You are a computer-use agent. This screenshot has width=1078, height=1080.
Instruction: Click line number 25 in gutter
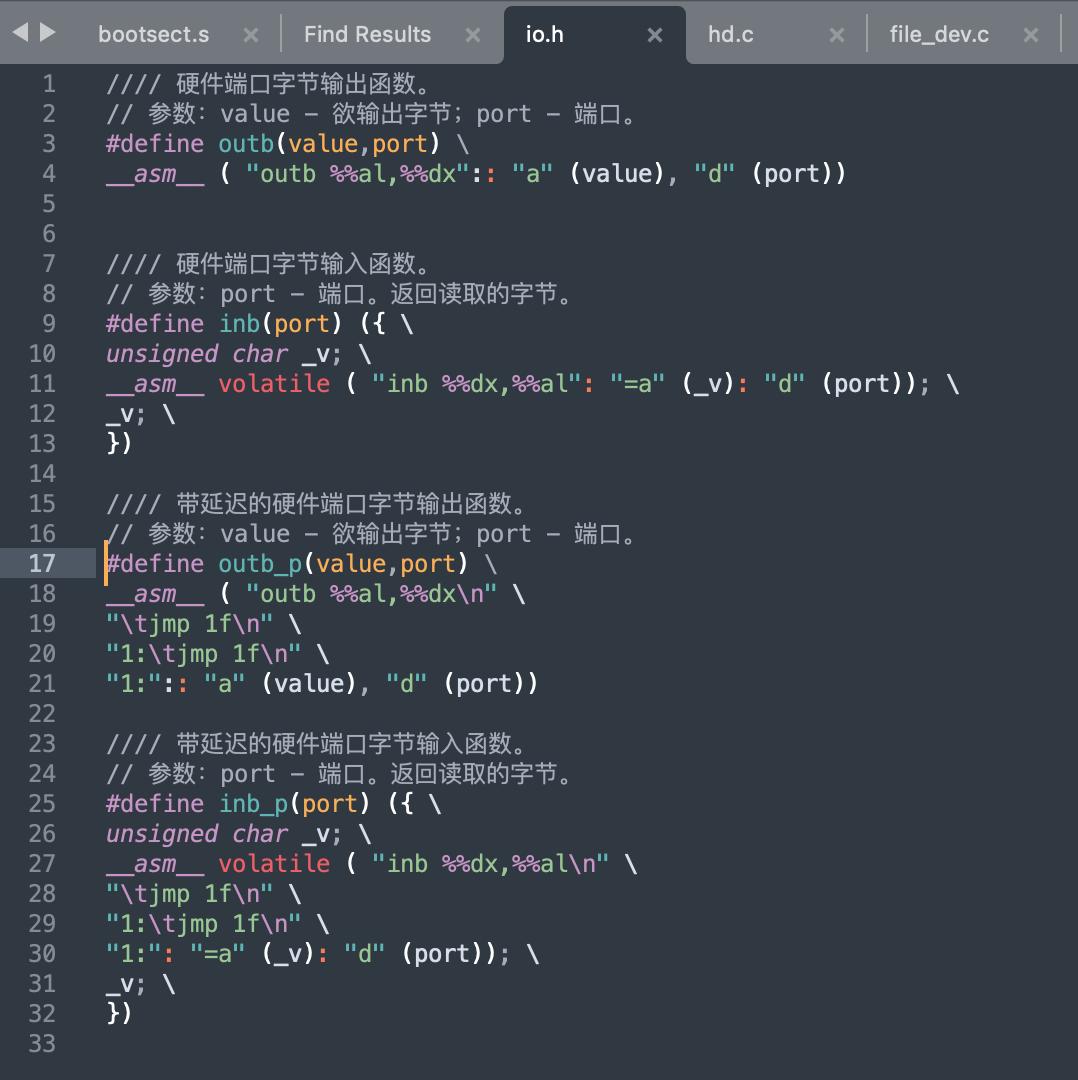(x=42, y=804)
